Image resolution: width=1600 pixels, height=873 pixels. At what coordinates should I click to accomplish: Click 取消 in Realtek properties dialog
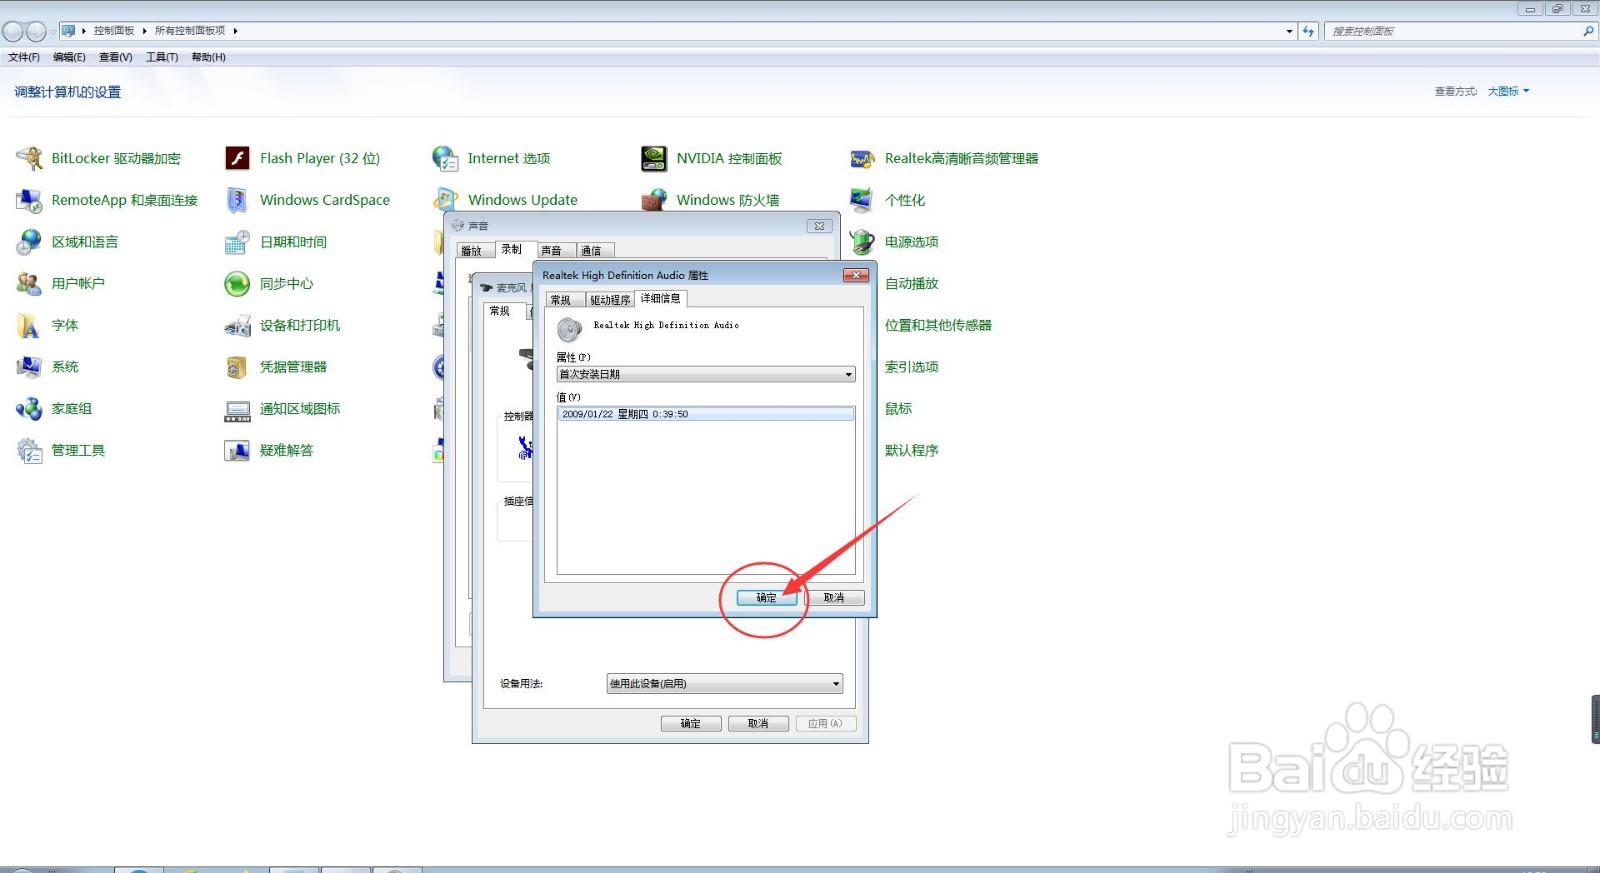pos(834,598)
